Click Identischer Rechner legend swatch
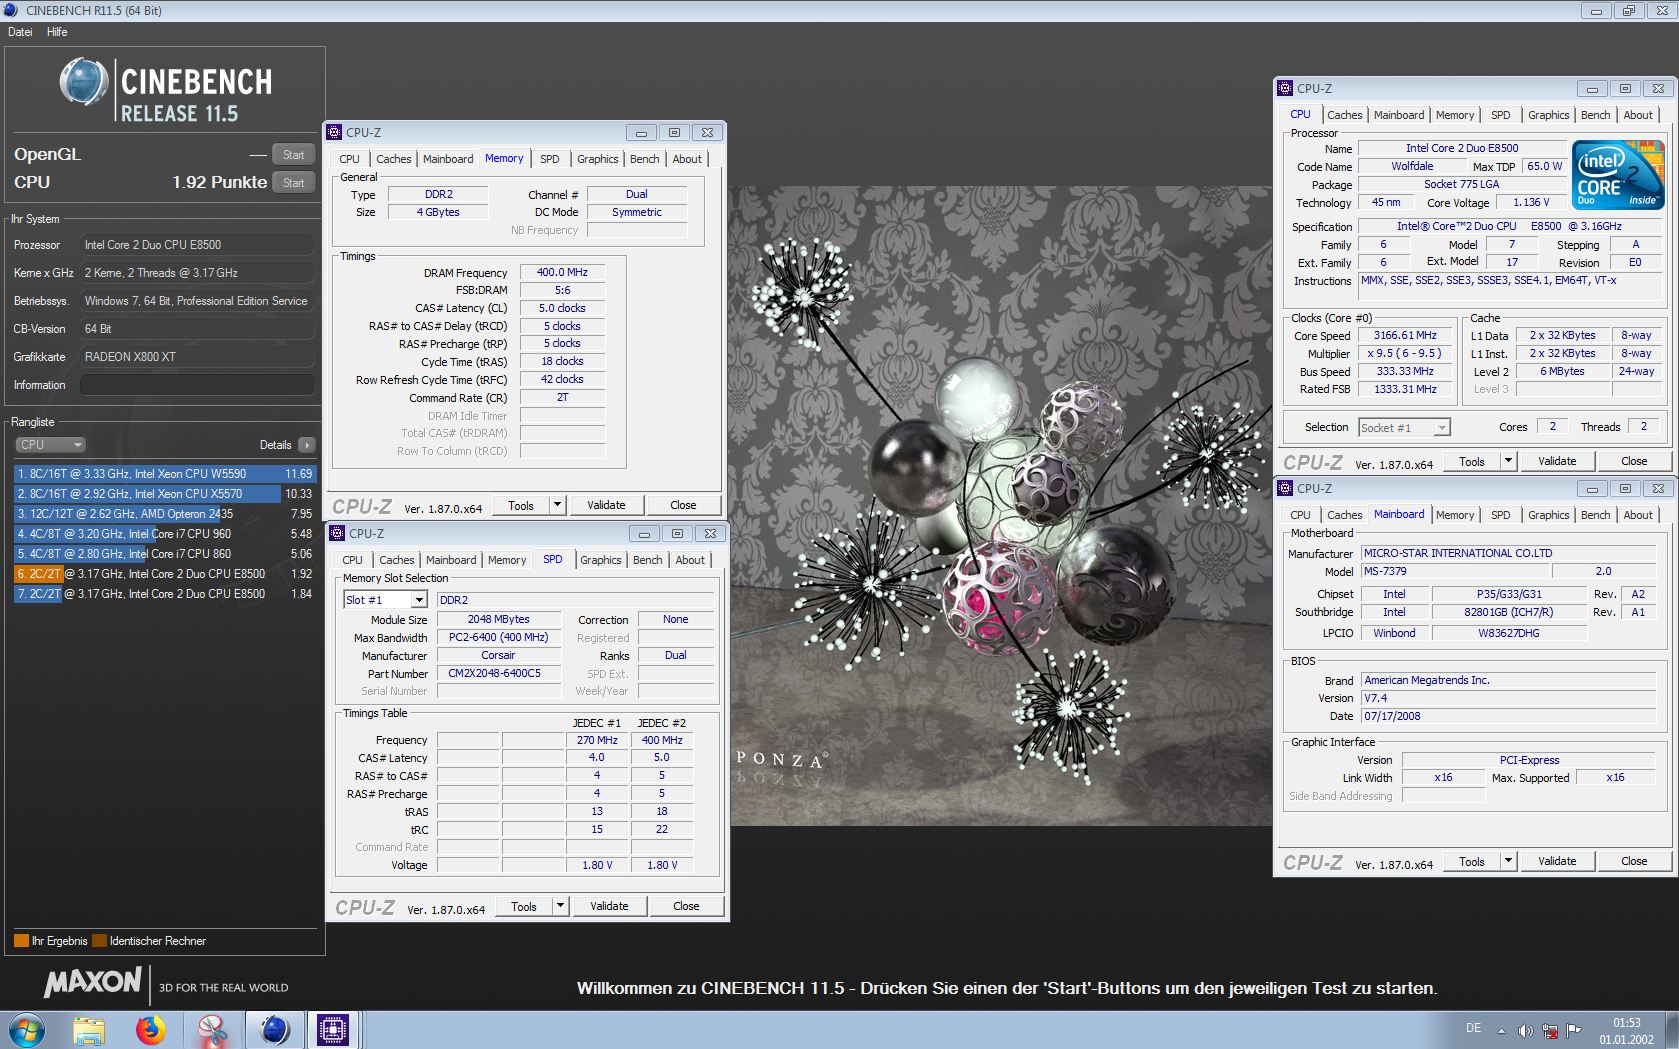 (99, 941)
